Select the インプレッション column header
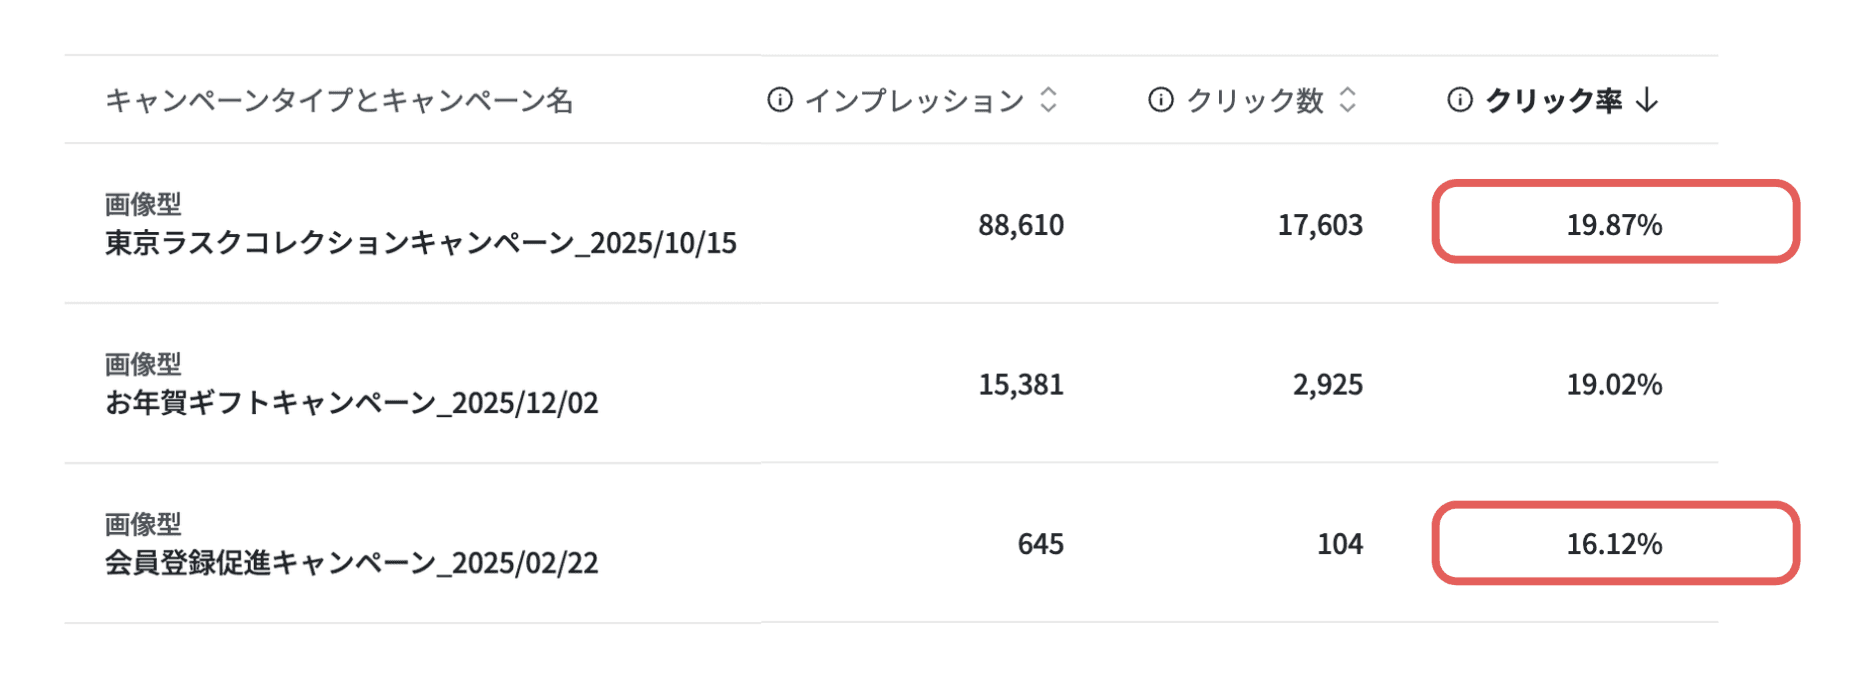Viewport: 1856px width, 678px height. pos(915,100)
